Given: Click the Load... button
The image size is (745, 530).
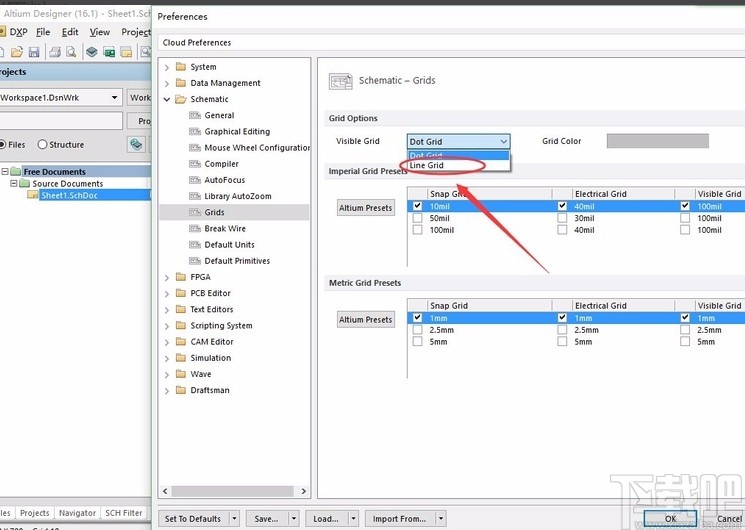Looking at the screenshot, I should click(326, 519).
